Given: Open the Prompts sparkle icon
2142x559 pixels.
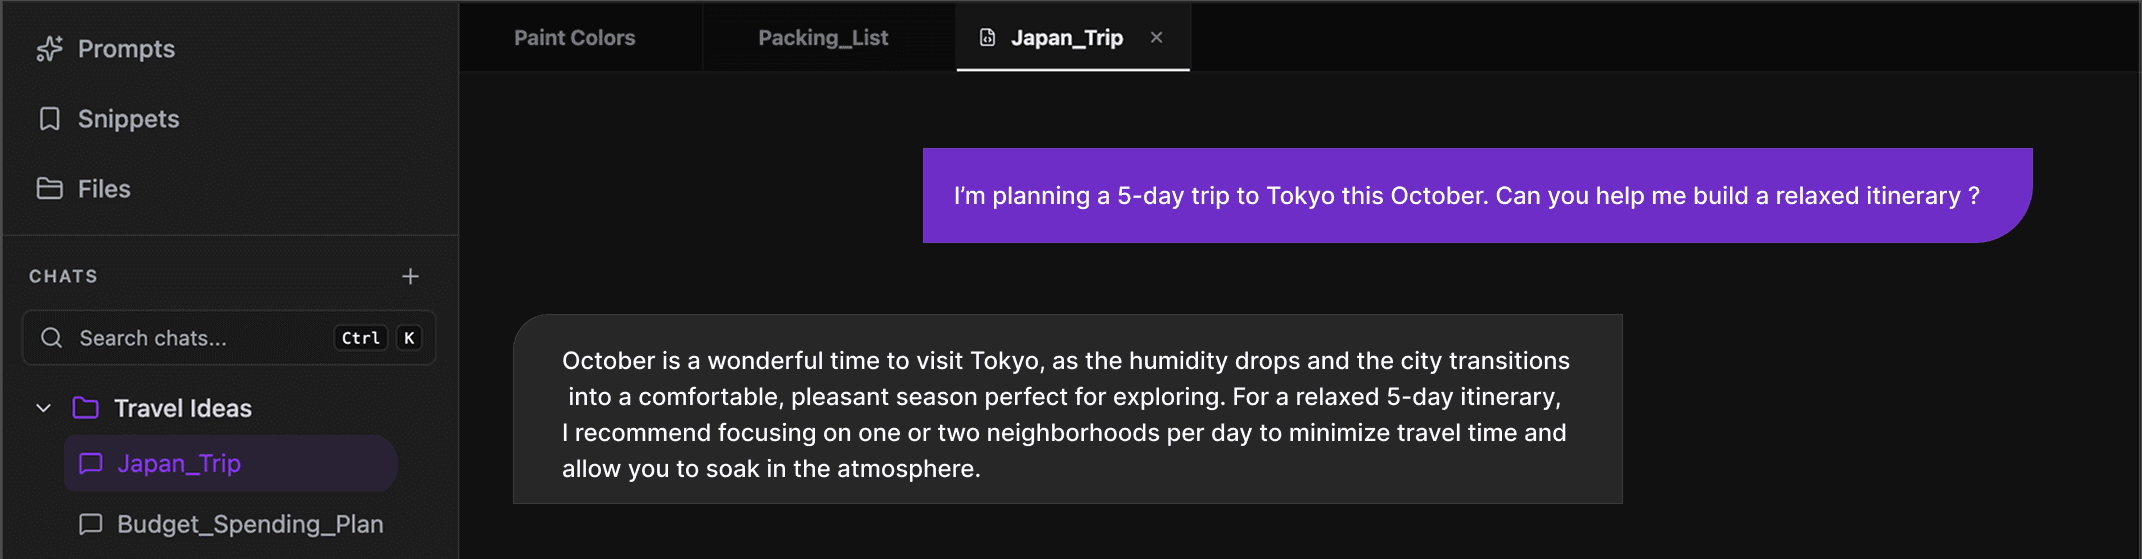Looking at the screenshot, I should pyautogui.click(x=49, y=49).
